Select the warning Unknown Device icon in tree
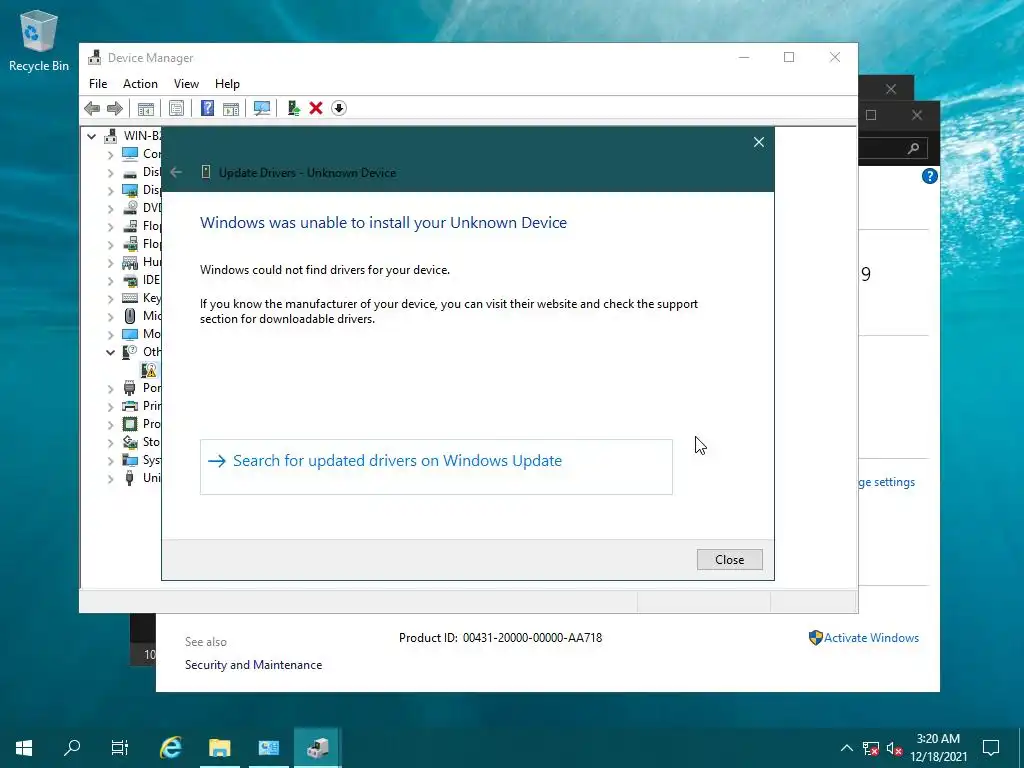 pyautogui.click(x=149, y=370)
